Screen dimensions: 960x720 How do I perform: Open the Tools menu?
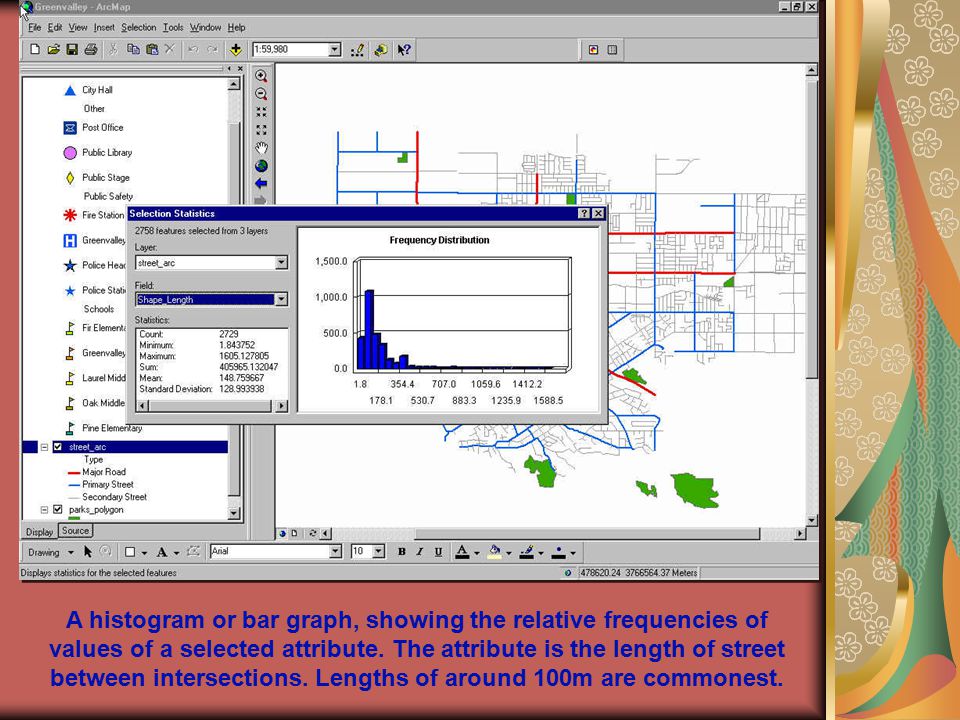pos(173,28)
